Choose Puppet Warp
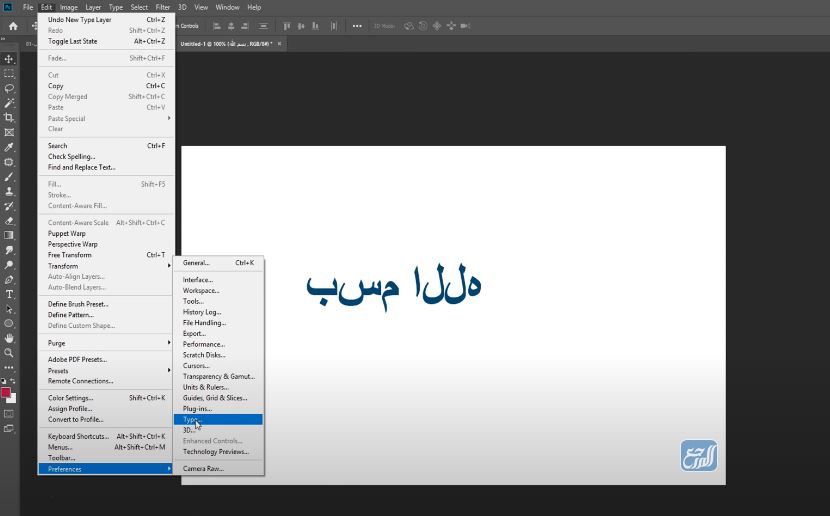Viewport: 830px width, 516px height. pos(106,233)
